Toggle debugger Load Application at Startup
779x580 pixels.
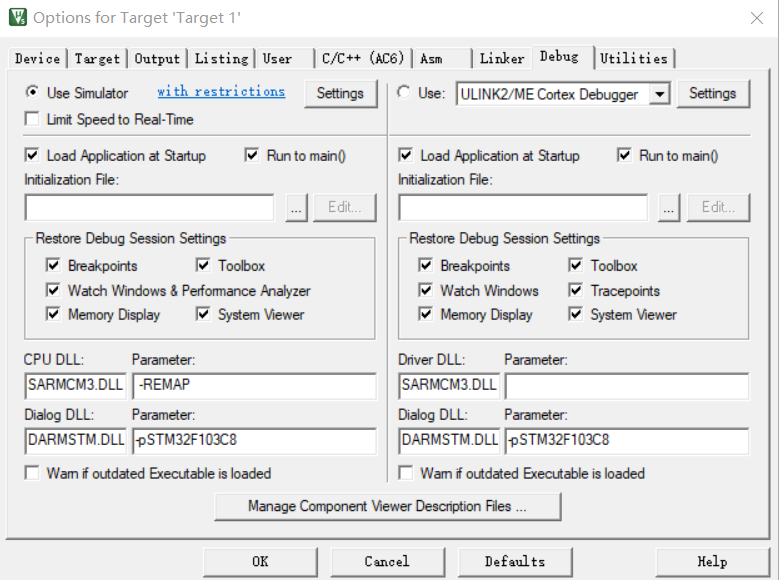(405, 156)
